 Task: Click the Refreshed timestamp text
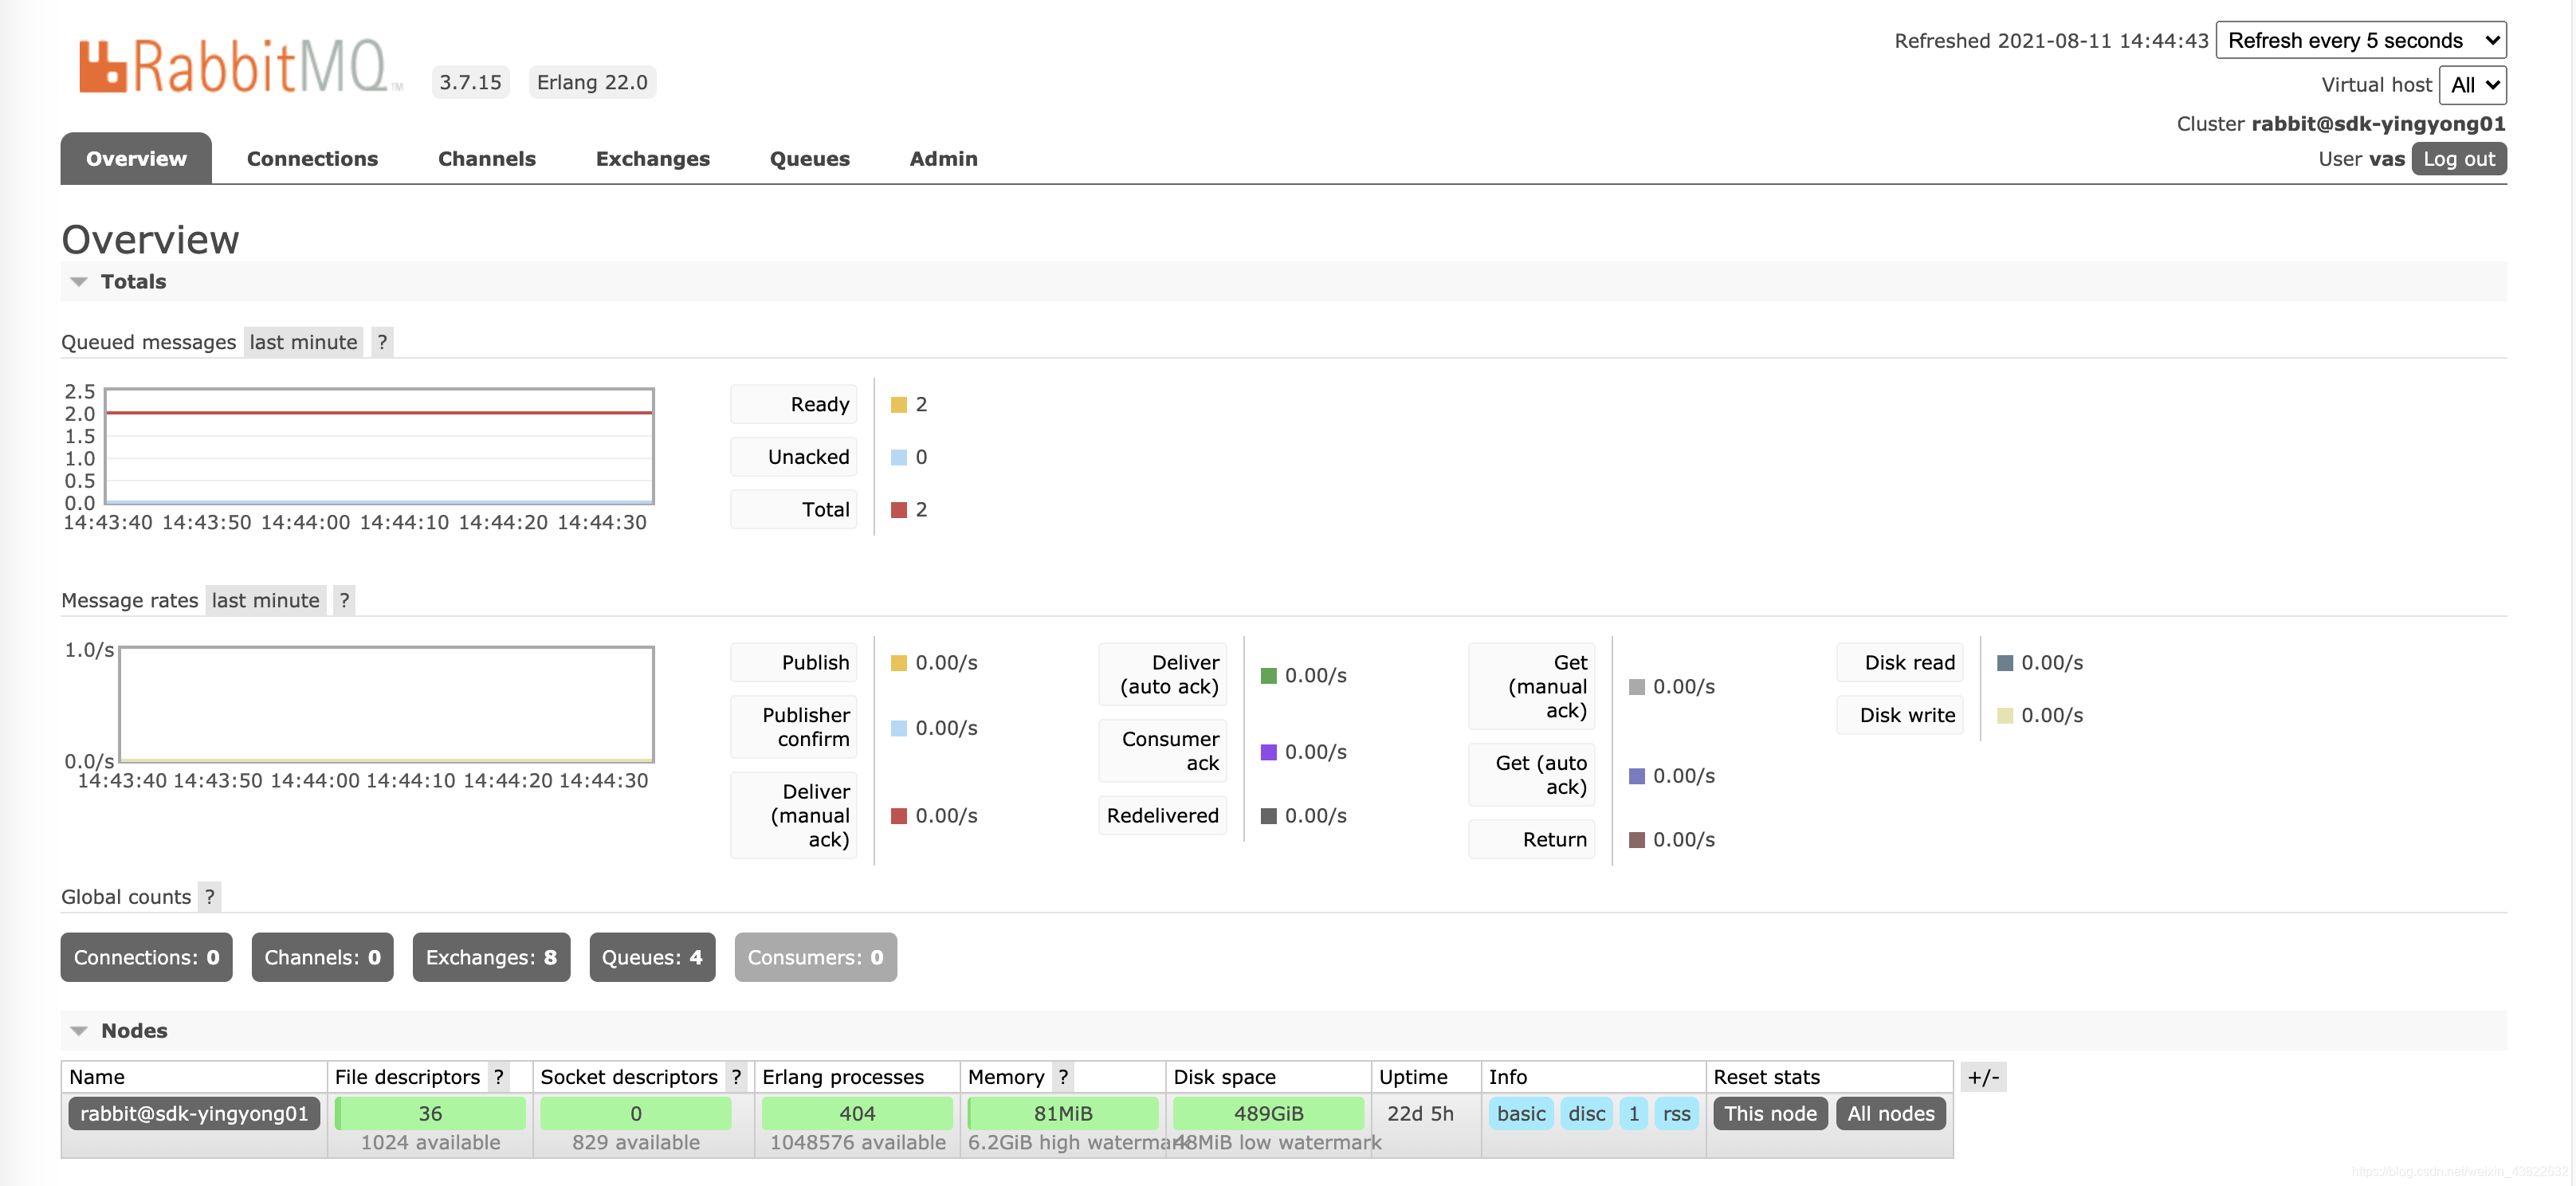pyautogui.click(x=2051, y=41)
